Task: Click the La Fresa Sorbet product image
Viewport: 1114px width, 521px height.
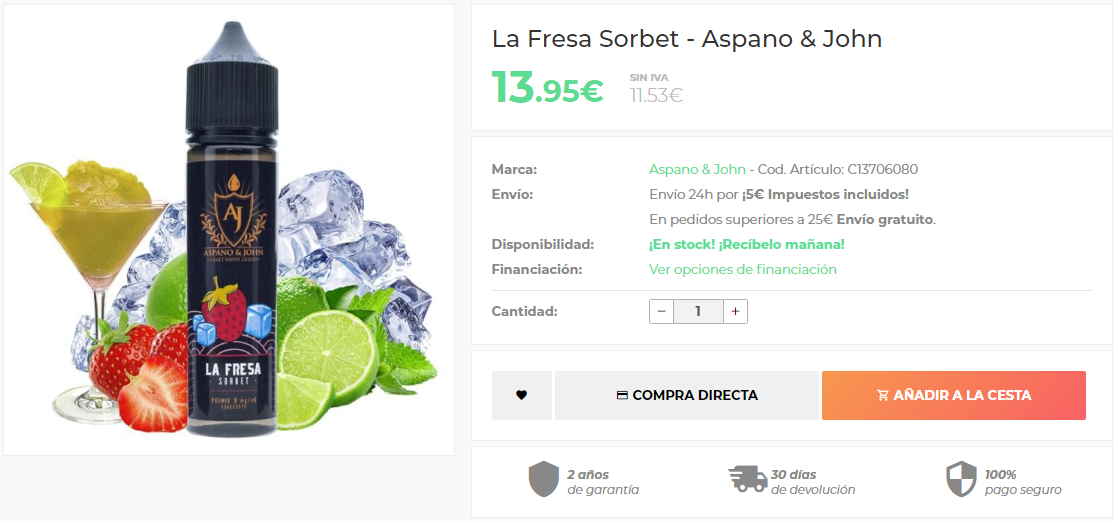Action: (229, 230)
